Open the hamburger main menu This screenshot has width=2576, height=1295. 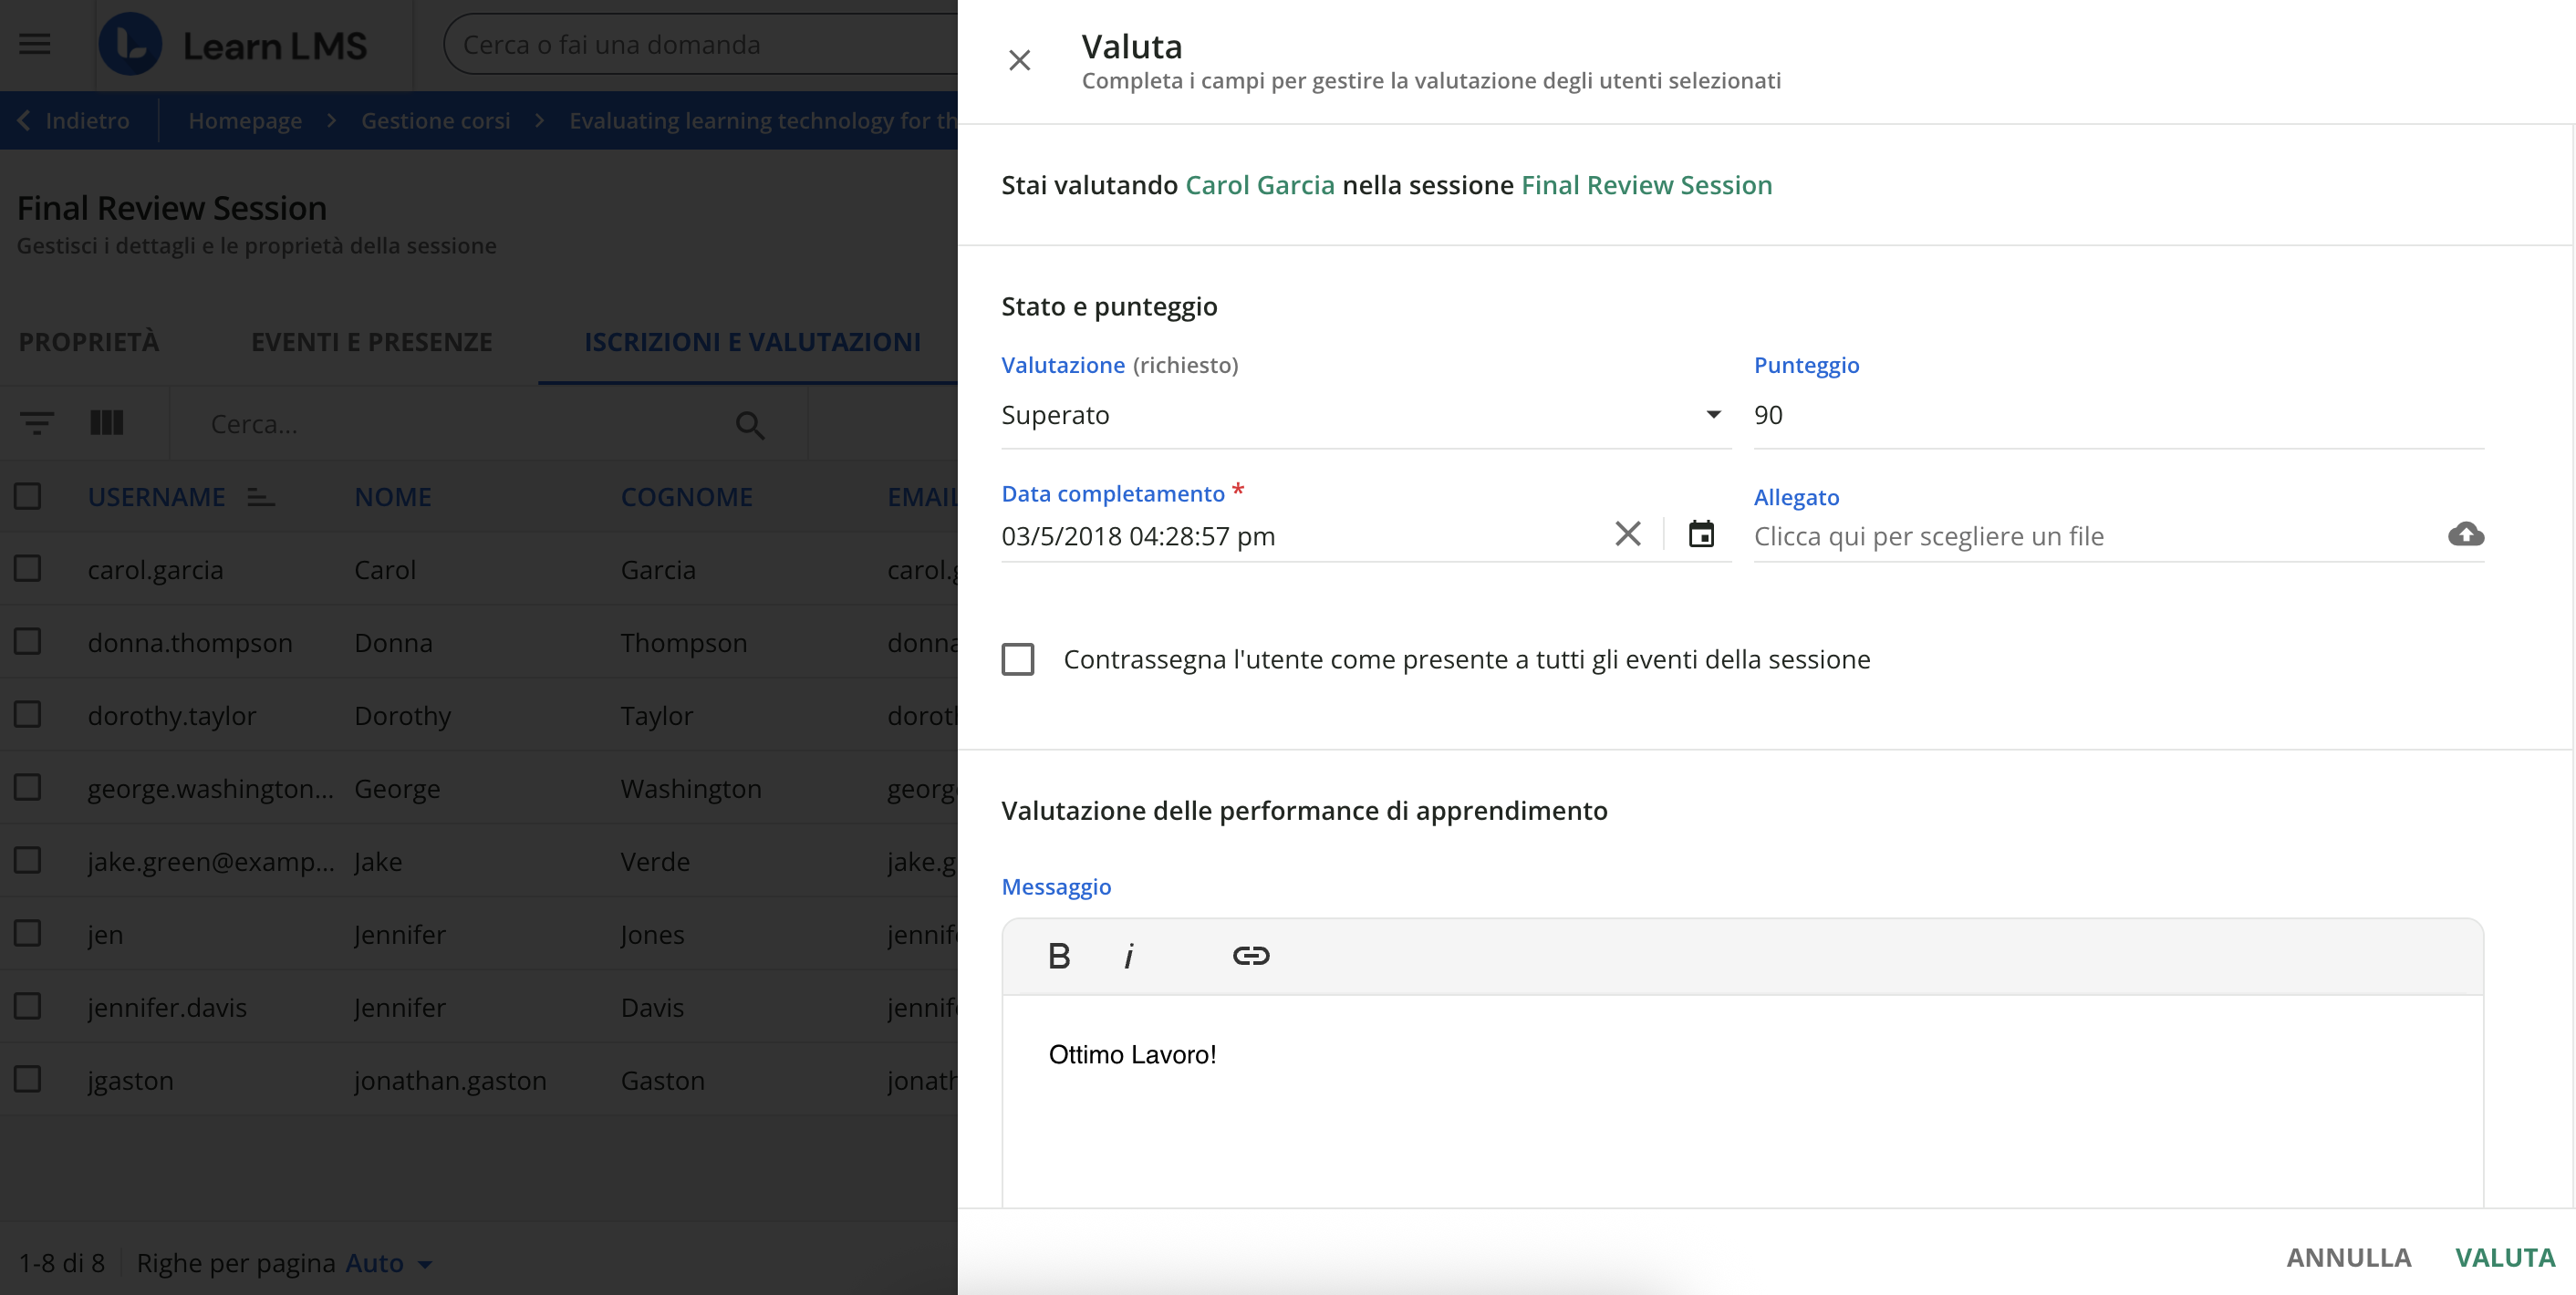35,44
